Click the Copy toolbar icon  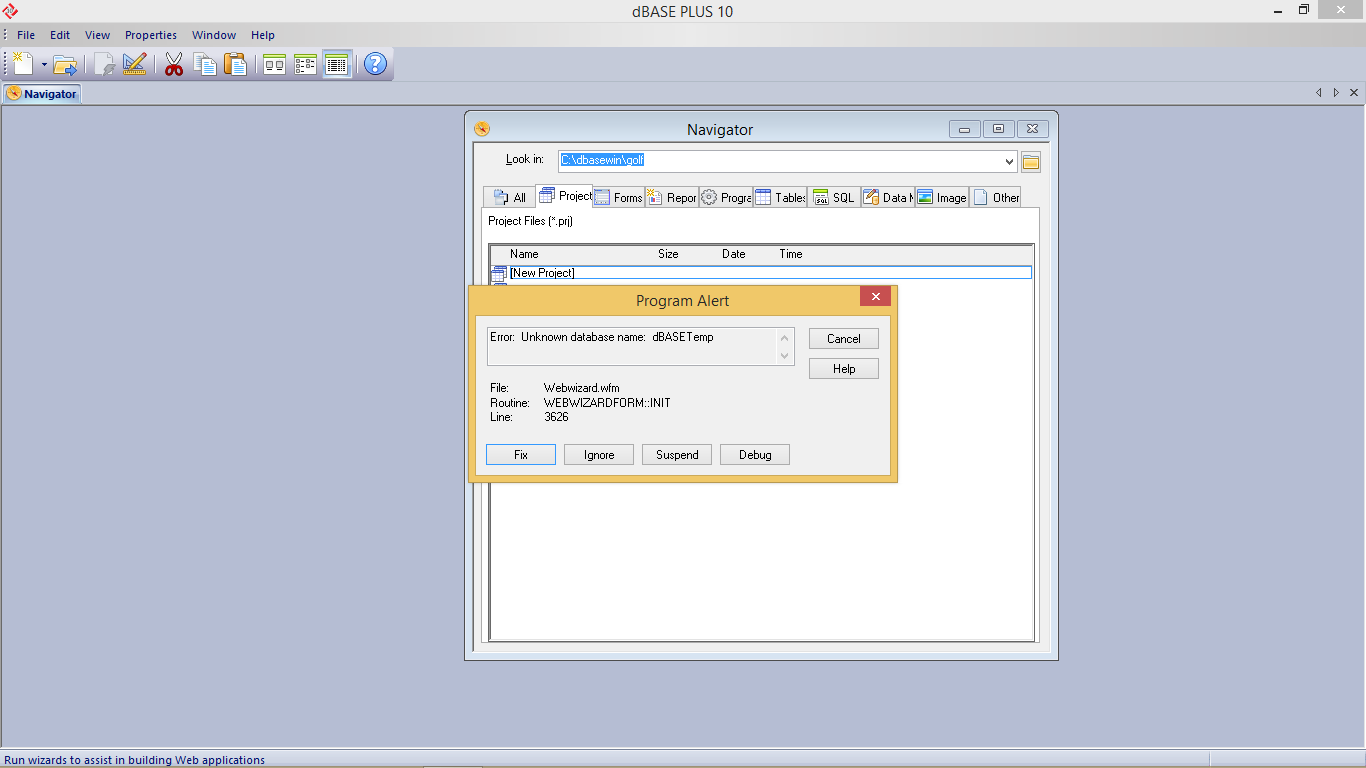click(204, 64)
